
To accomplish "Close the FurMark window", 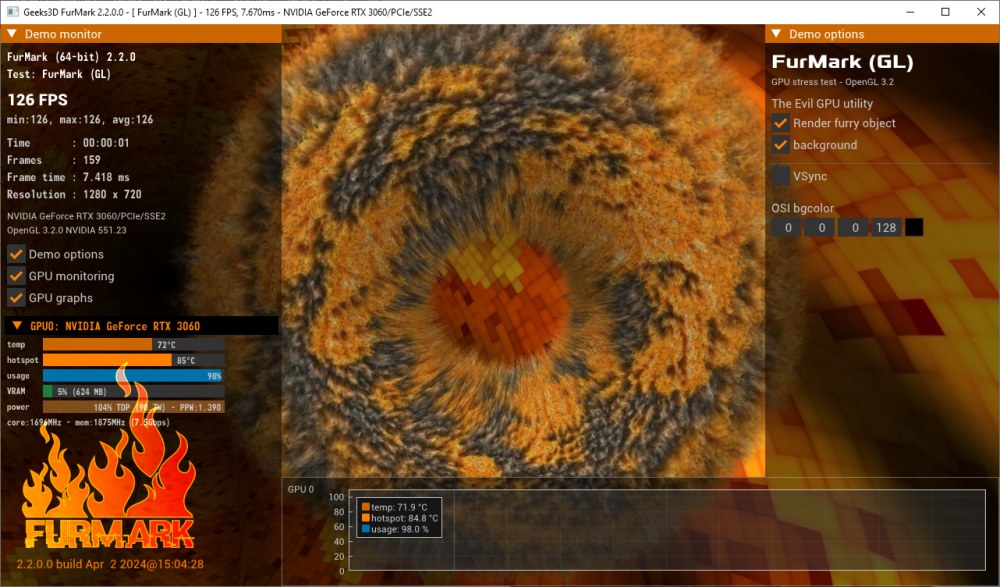I will (981, 11).
